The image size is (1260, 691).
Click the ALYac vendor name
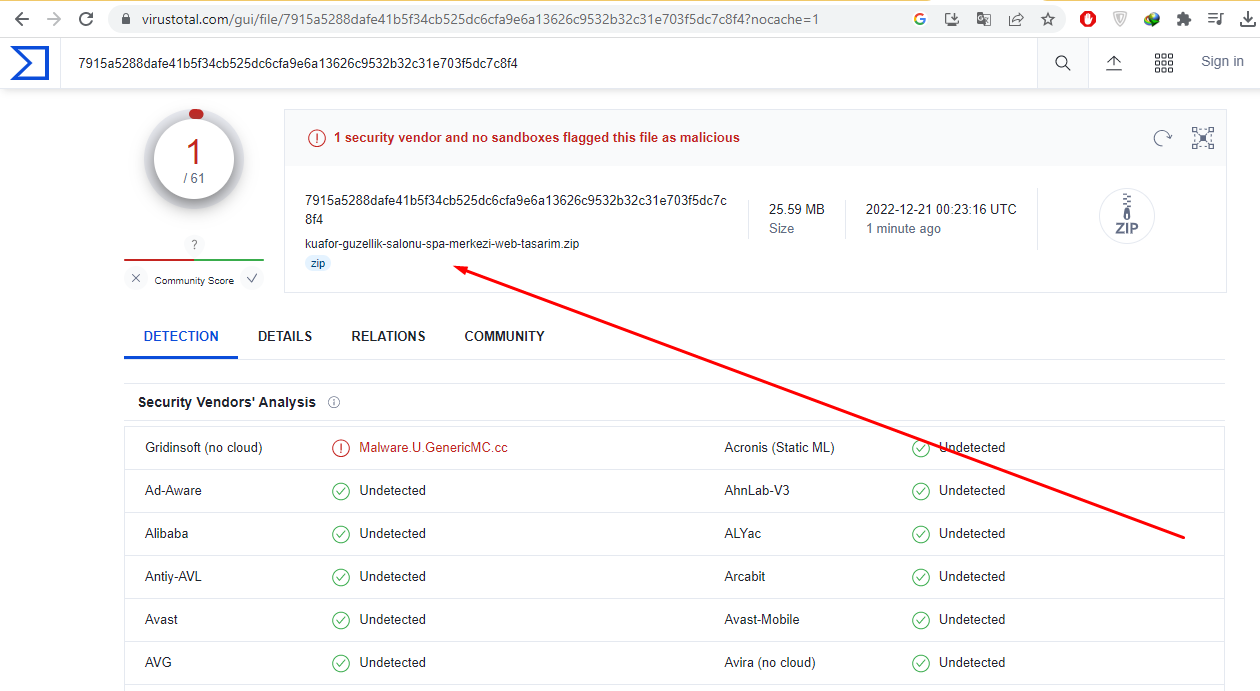[743, 534]
